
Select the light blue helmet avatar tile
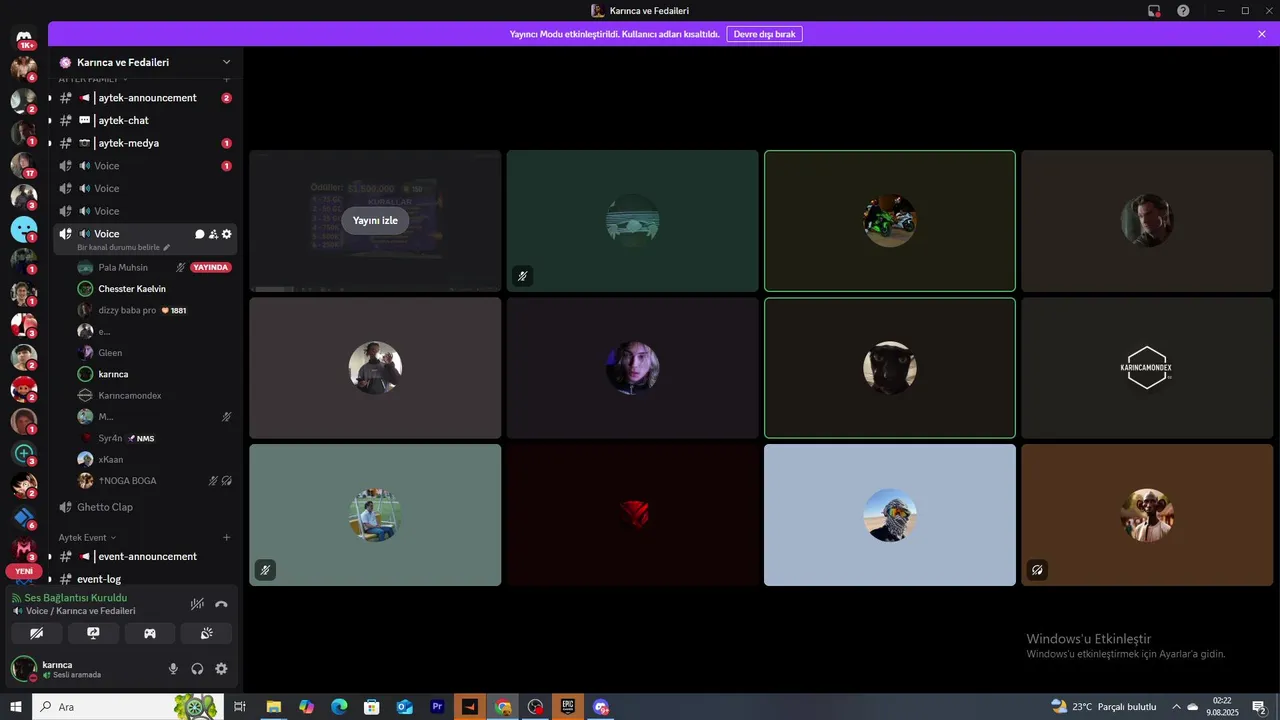(890, 515)
